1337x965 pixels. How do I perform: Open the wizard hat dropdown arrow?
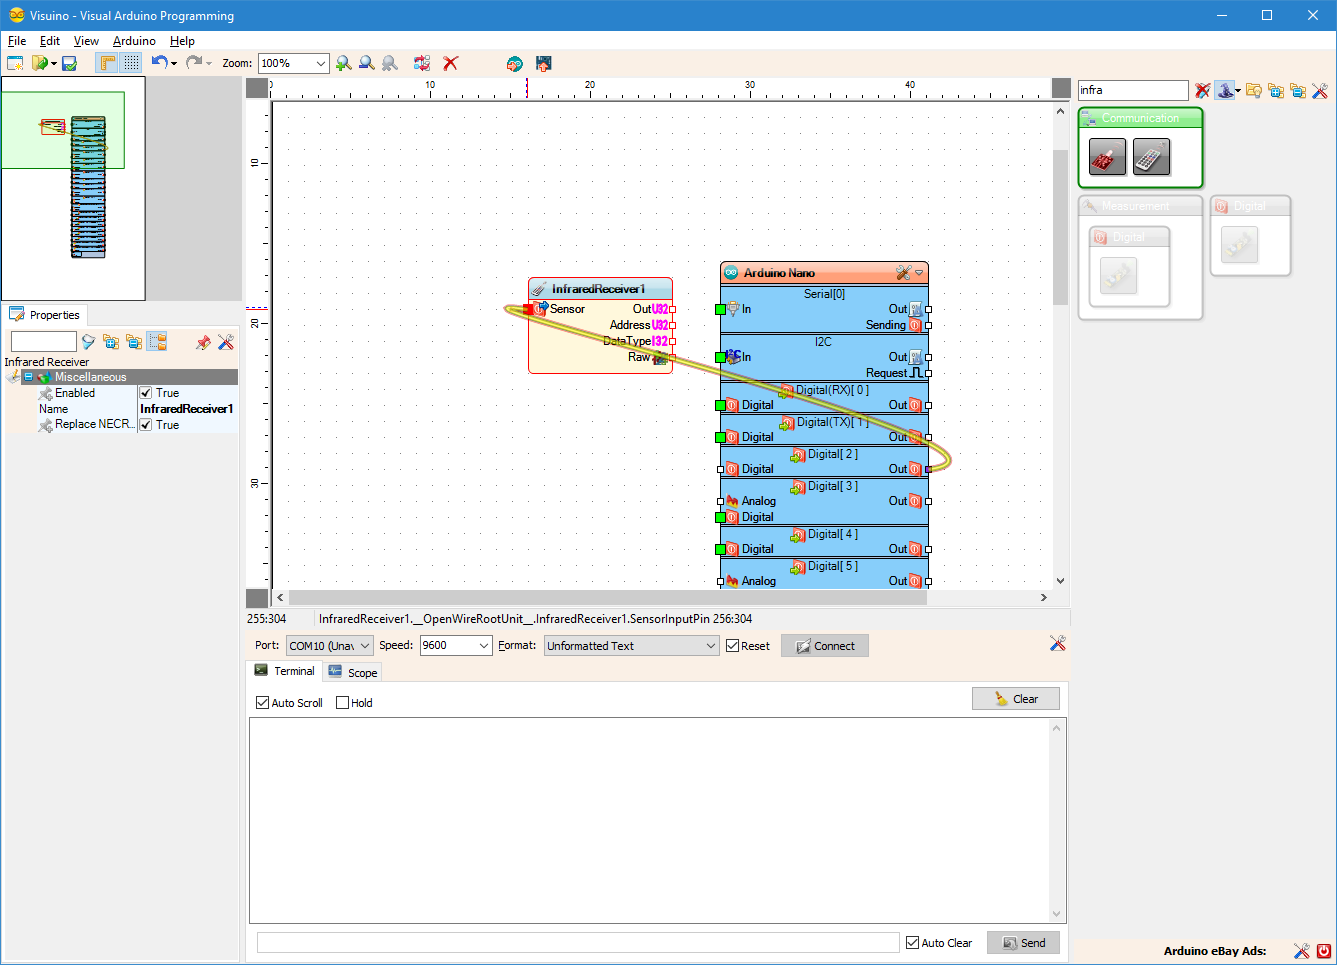pyautogui.click(x=1238, y=91)
